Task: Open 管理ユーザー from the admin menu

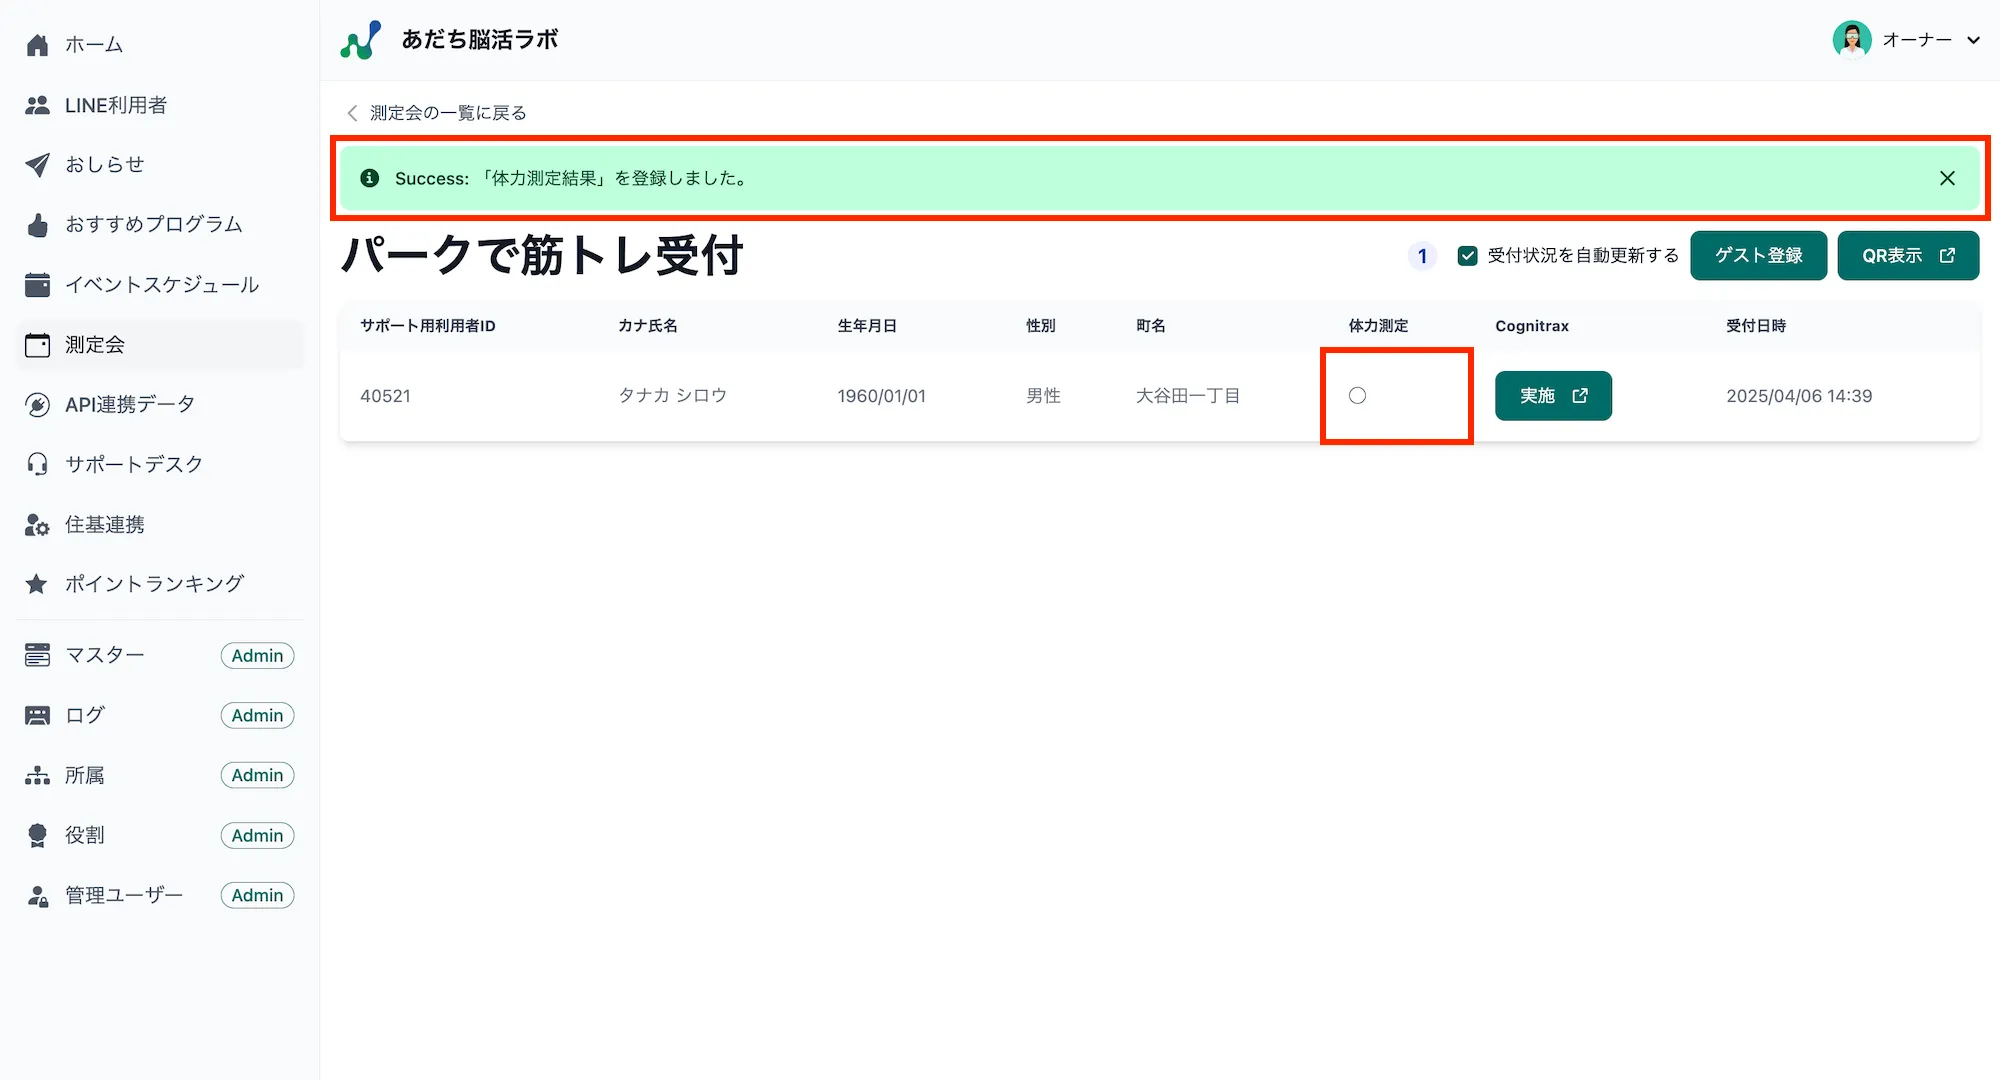Action: pyautogui.click(x=122, y=894)
